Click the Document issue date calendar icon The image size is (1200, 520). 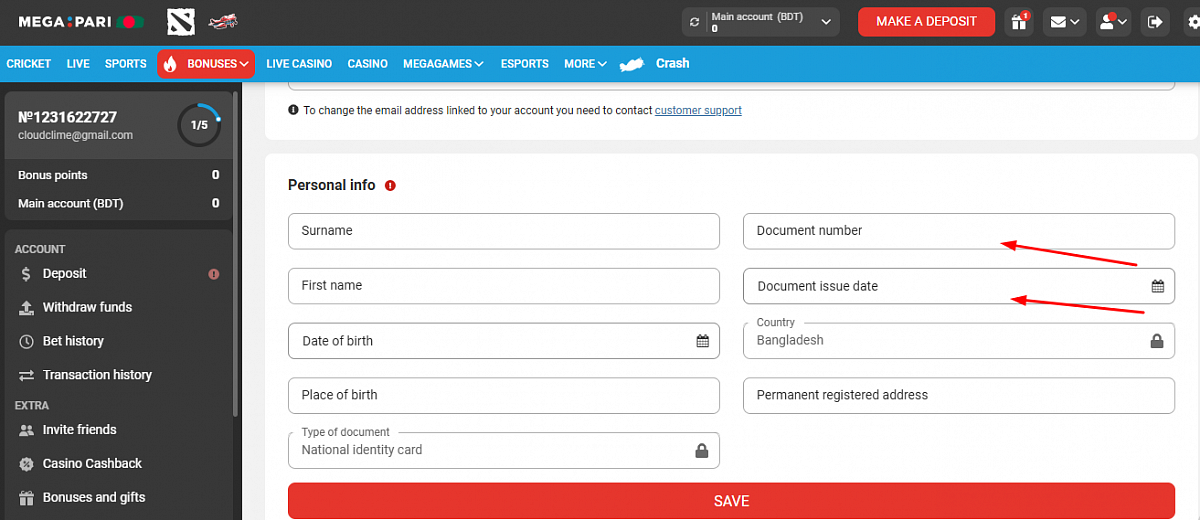point(1157,286)
